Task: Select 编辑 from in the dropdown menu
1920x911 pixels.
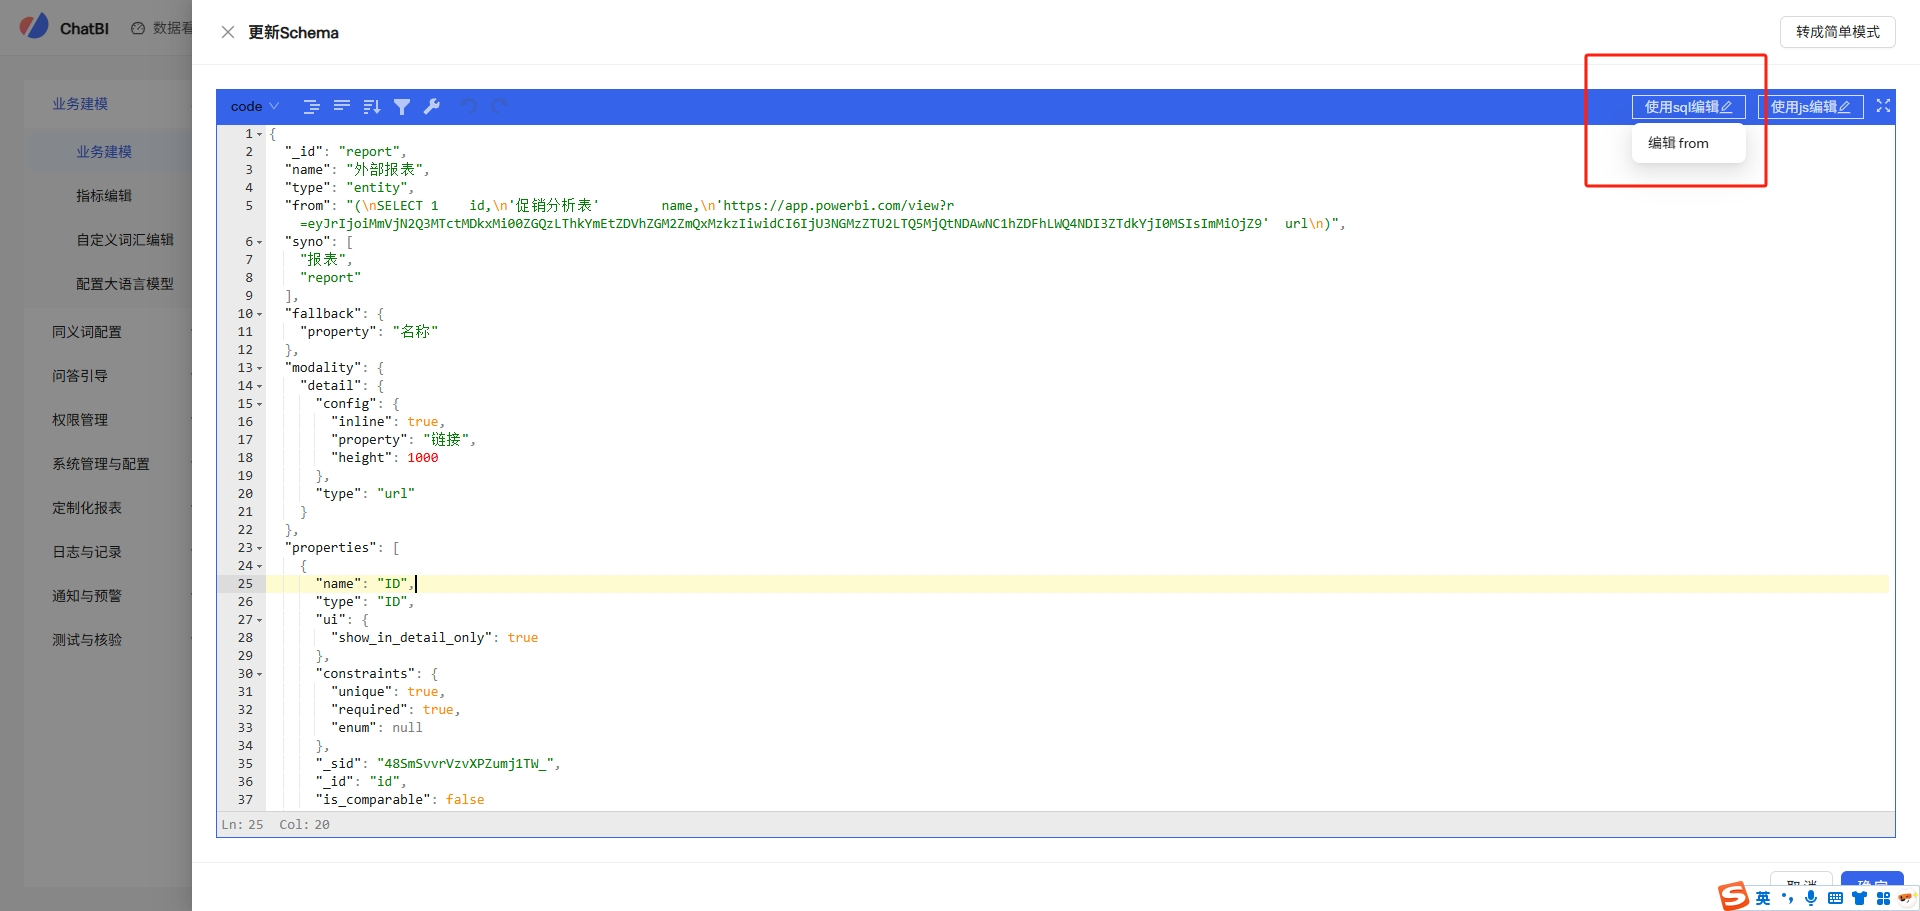Action: pyautogui.click(x=1678, y=143)
